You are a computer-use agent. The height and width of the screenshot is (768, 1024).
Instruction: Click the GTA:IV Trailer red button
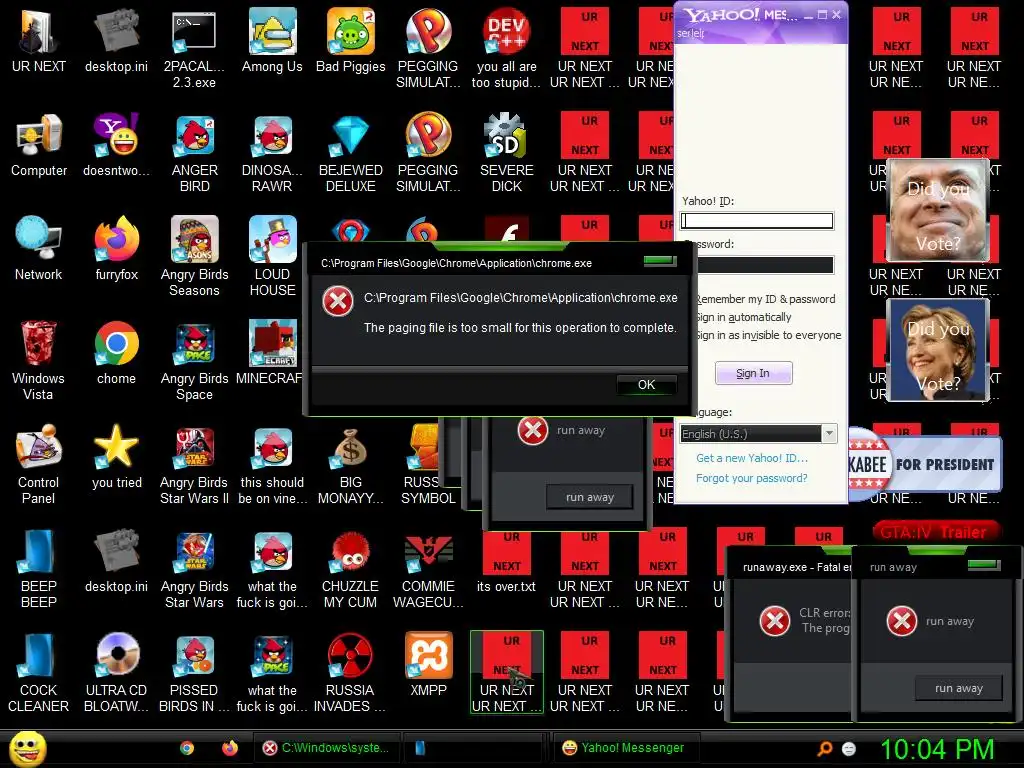pos(935,532)
